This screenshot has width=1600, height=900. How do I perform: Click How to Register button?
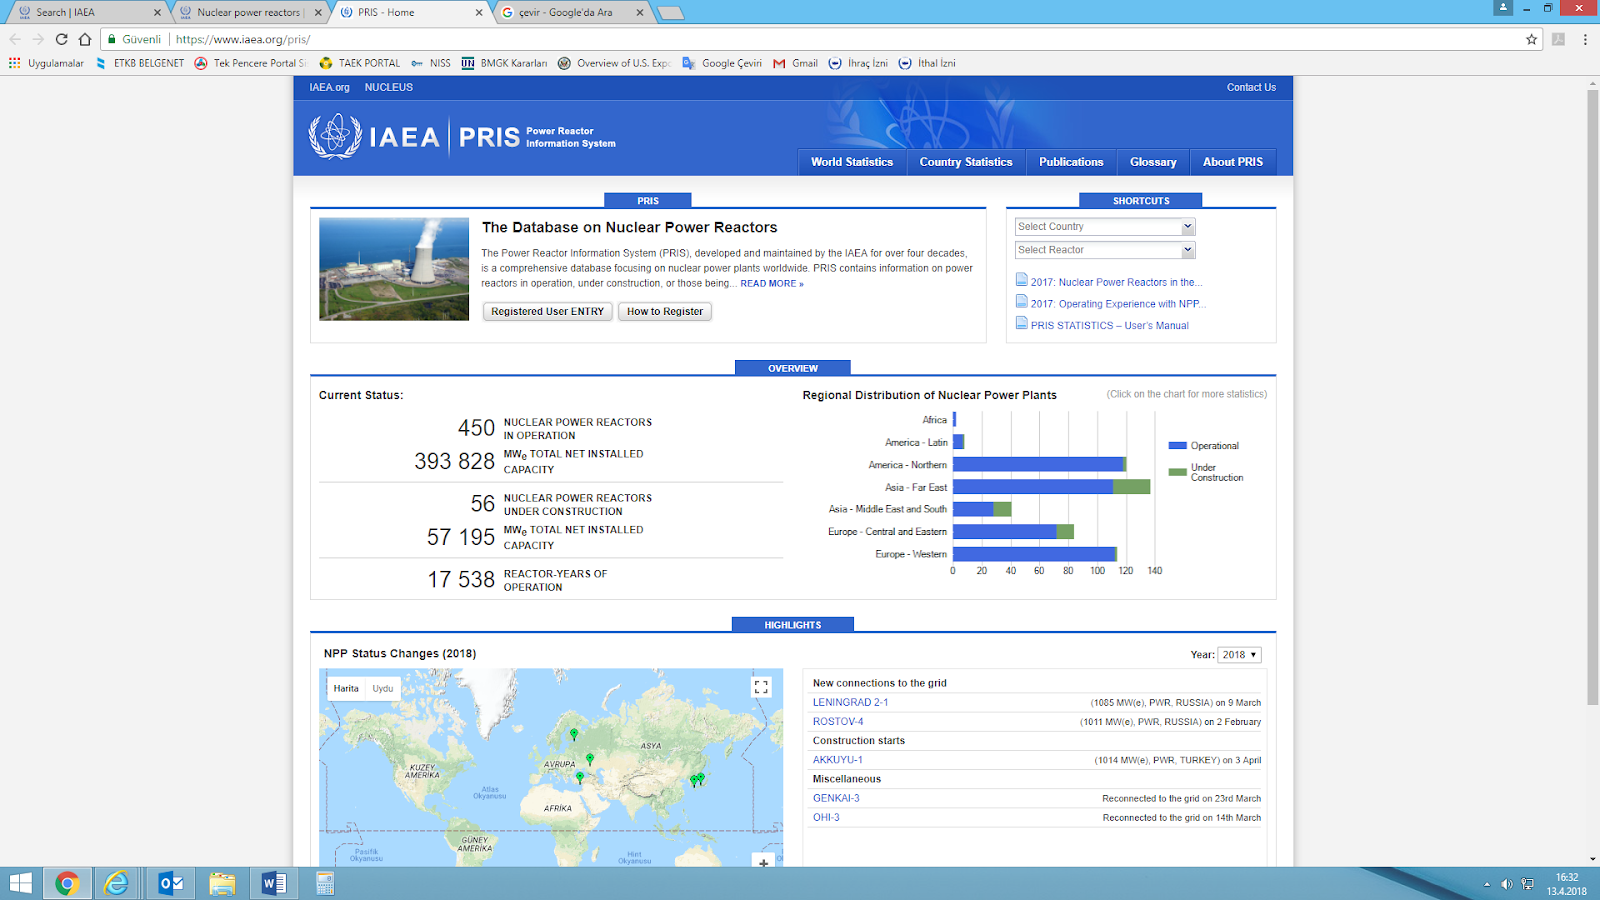665,311
